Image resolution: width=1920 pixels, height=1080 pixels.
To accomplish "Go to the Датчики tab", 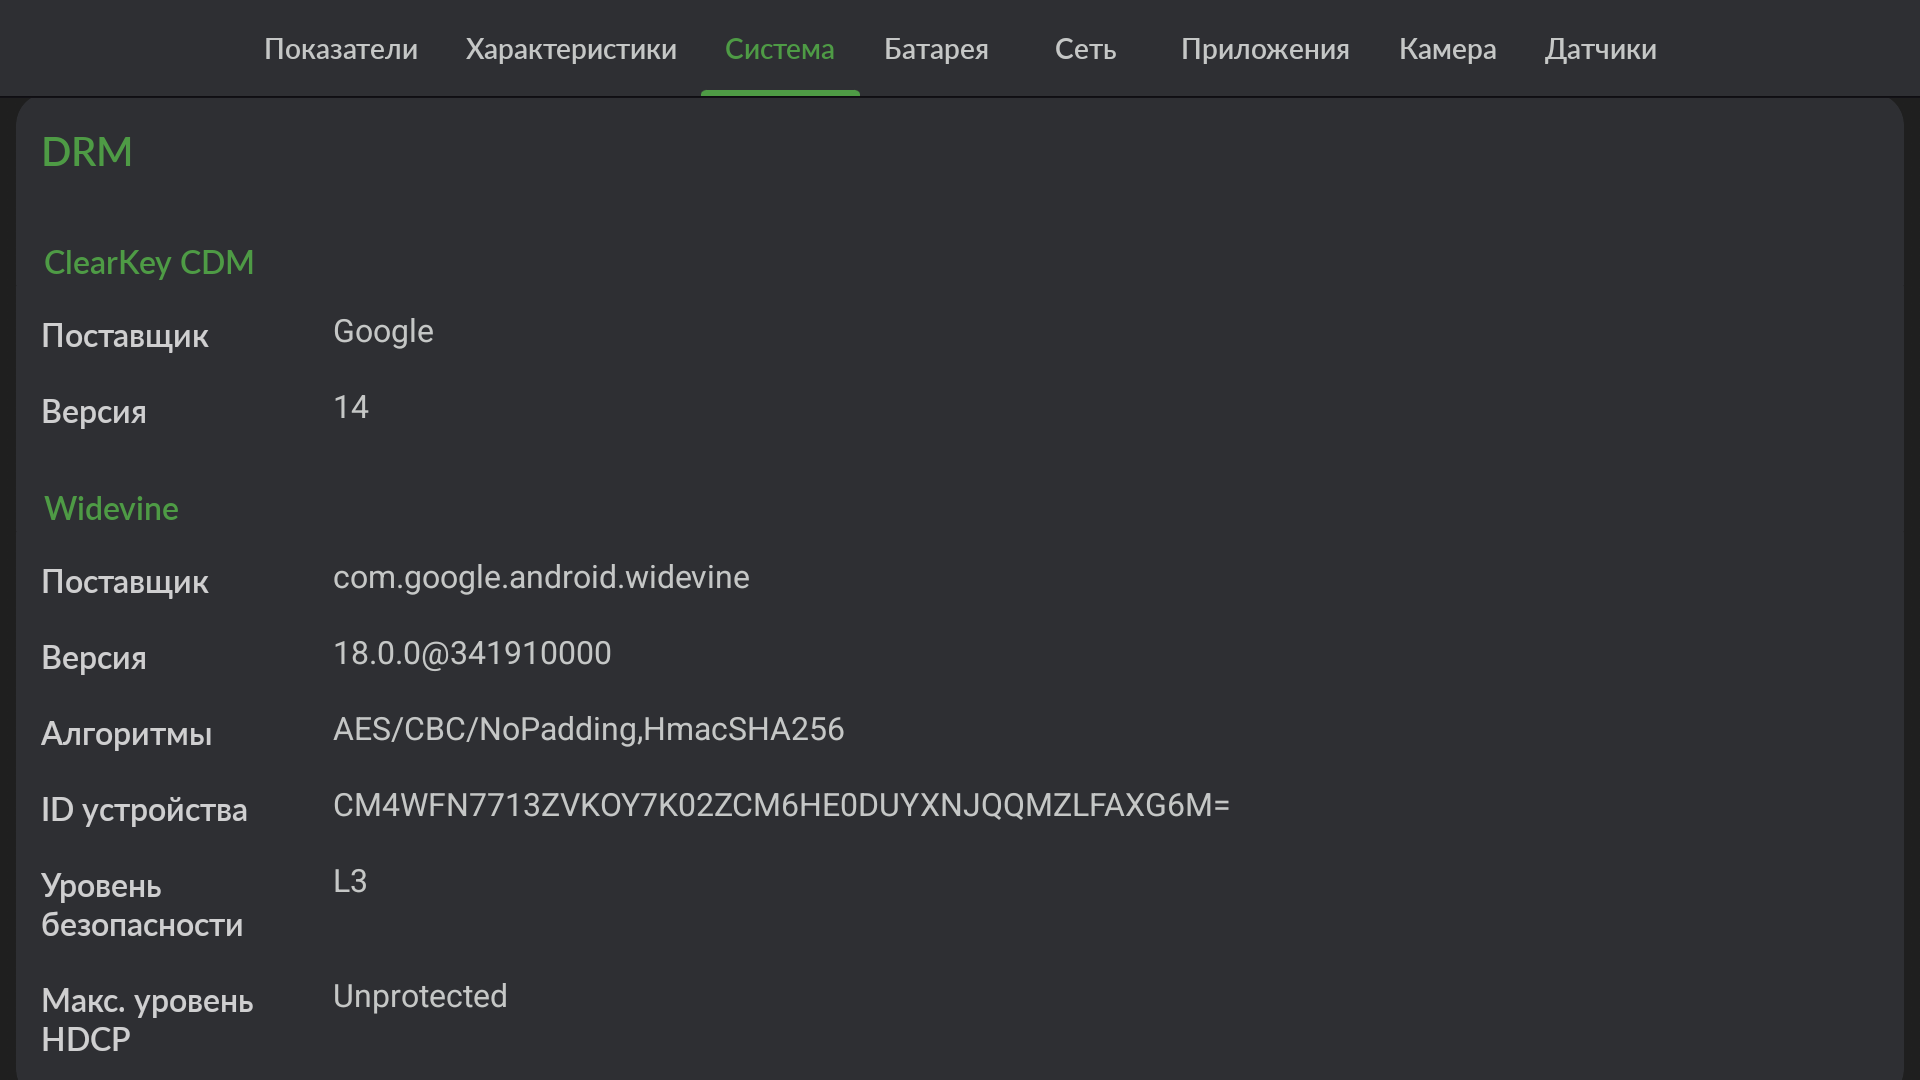I will point(1600,49).
